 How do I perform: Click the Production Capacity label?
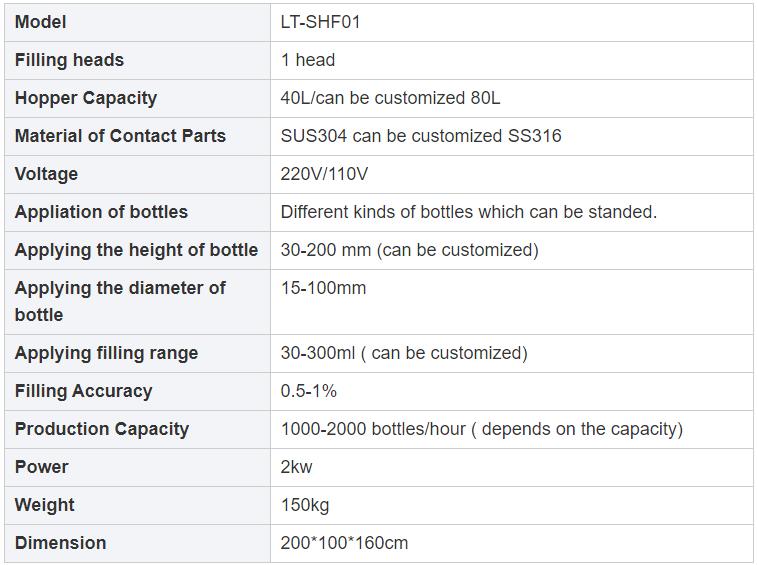(x=101, y=429)
